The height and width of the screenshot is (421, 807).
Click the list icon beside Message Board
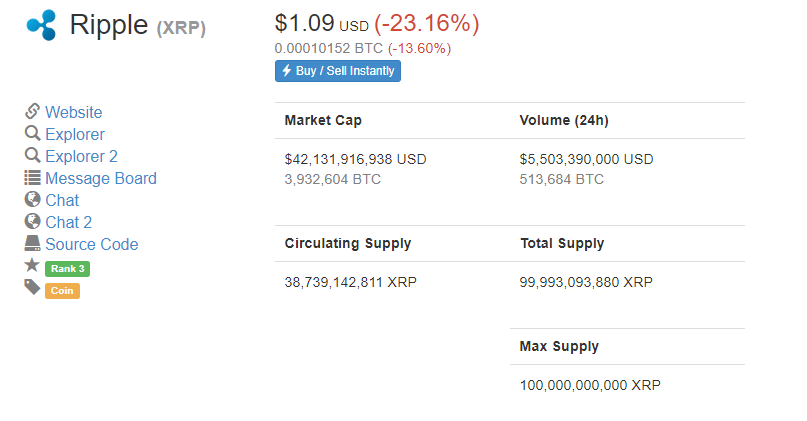coord(32,178)
